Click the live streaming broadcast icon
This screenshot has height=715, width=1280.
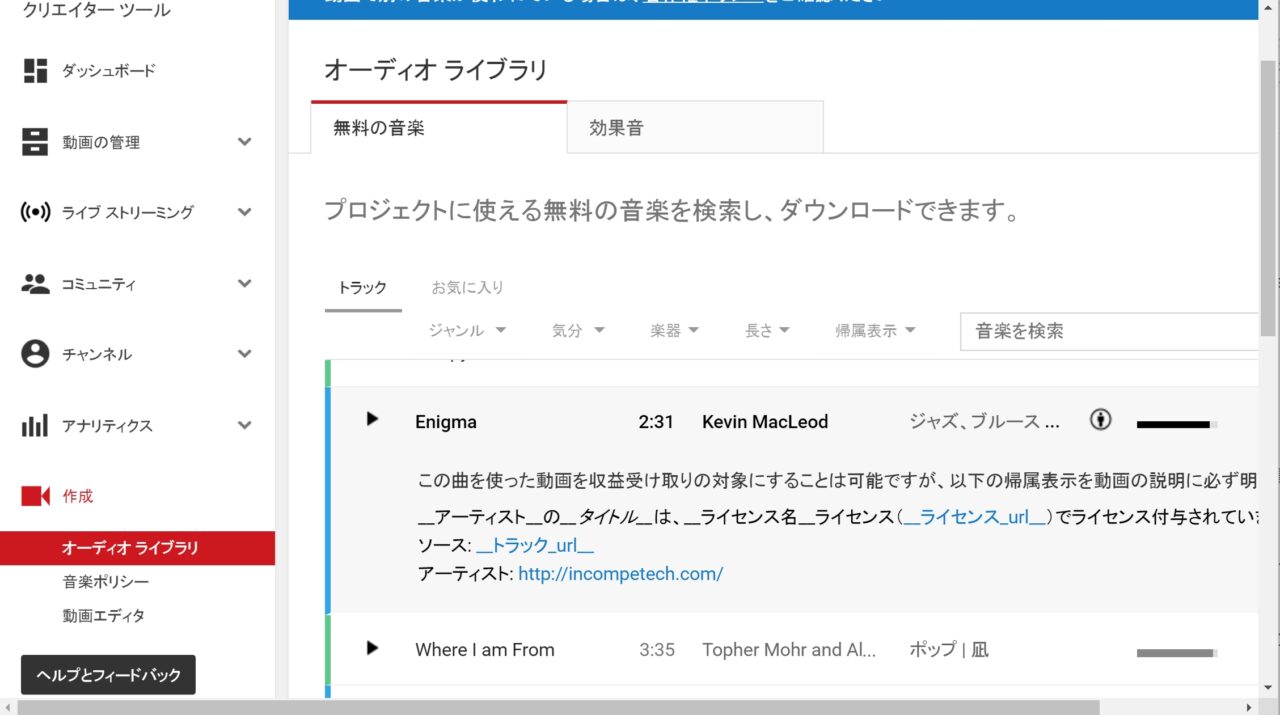(35, 212)
